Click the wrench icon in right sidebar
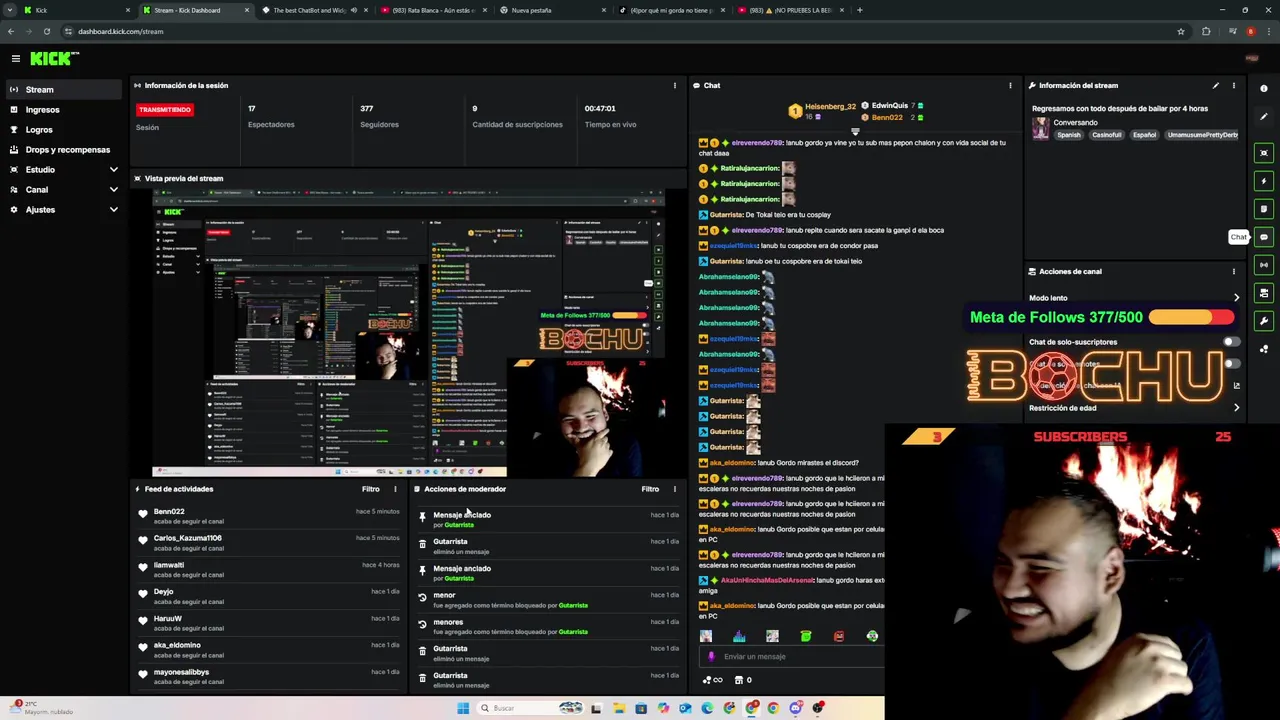1280x720 pixels. pyautogui.click(x=1264, y=321)
